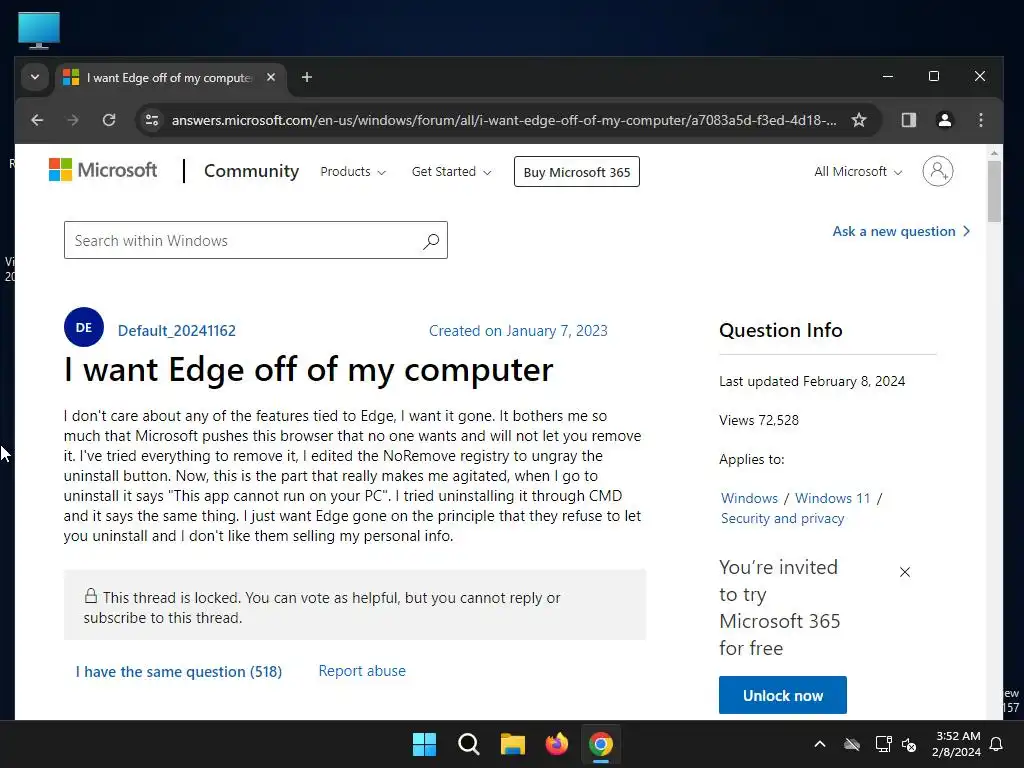
Task: Open Chrome side panel
Action: coord(908,120)
